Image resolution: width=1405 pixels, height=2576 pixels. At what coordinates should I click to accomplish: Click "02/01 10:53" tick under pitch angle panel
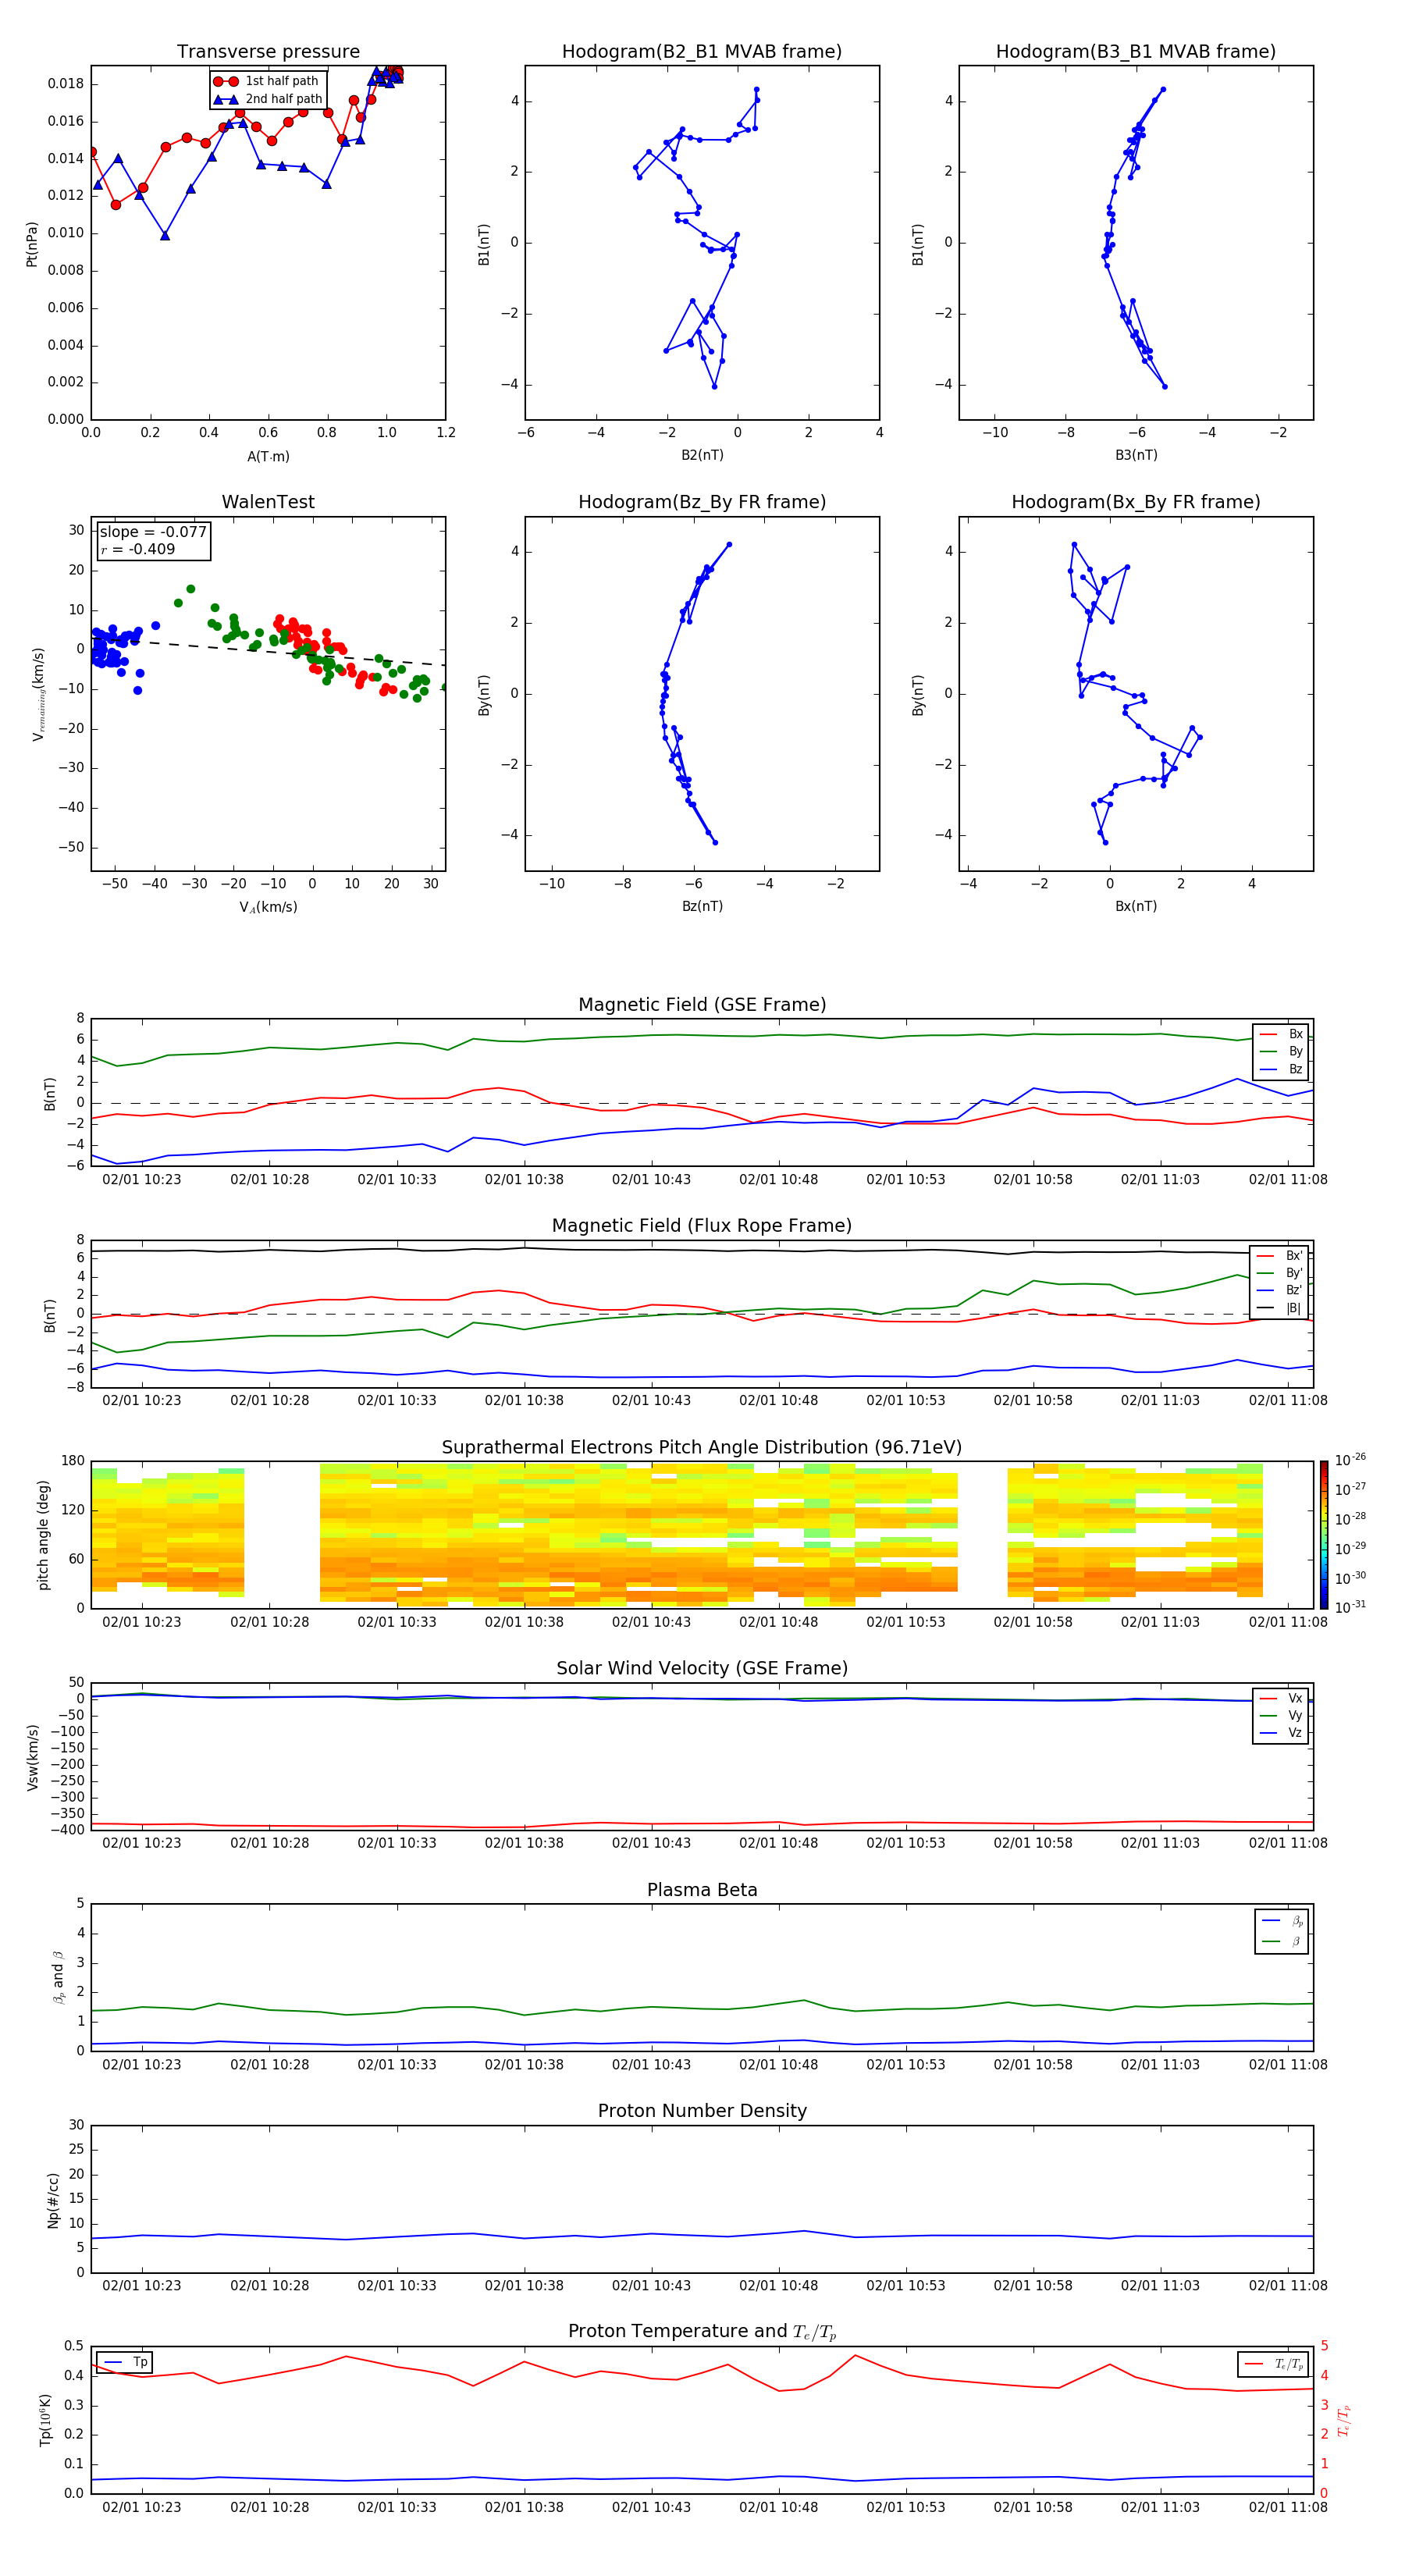(906, 1622)
